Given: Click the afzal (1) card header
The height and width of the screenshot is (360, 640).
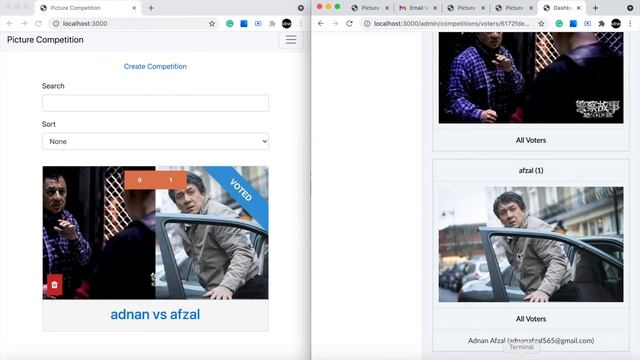Looking at the screenshot, I should [531, 170].
